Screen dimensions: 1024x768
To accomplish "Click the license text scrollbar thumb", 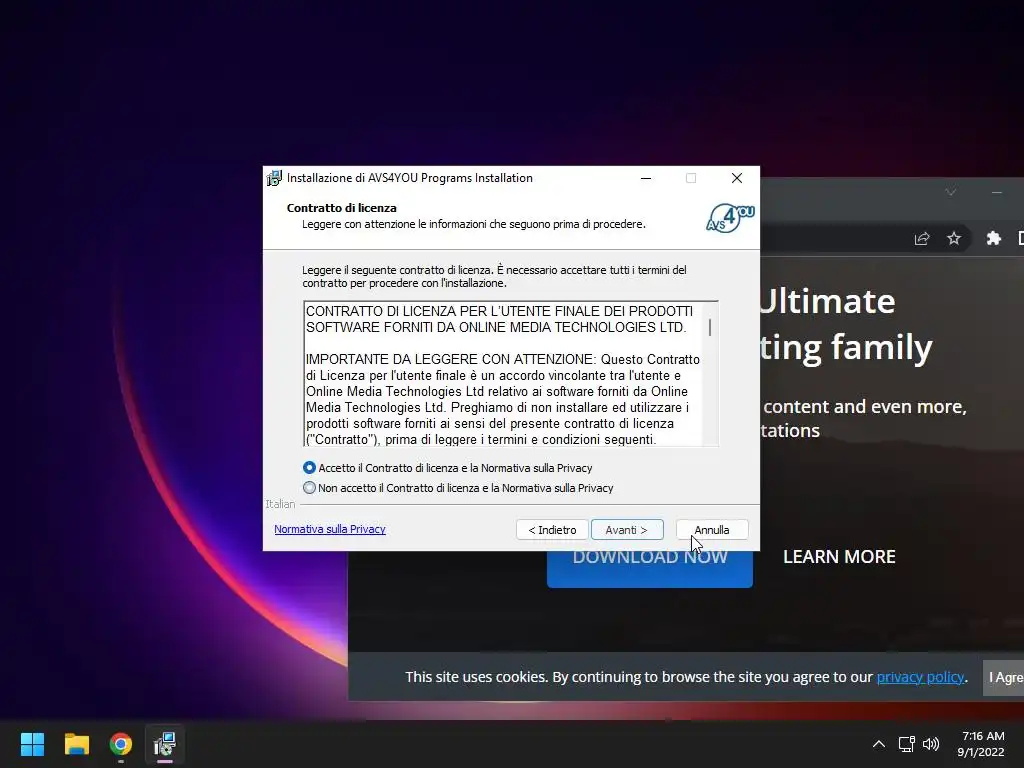I will [x=710, y=327].
